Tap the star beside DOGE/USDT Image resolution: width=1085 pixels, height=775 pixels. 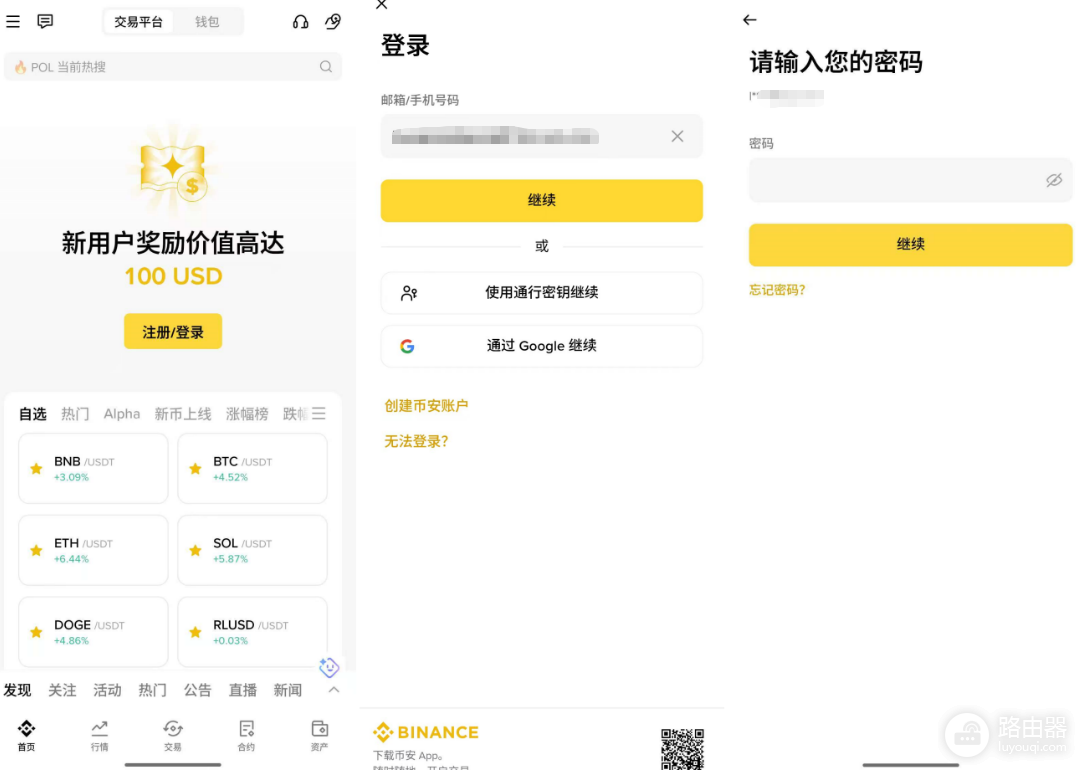click(37, 632)
